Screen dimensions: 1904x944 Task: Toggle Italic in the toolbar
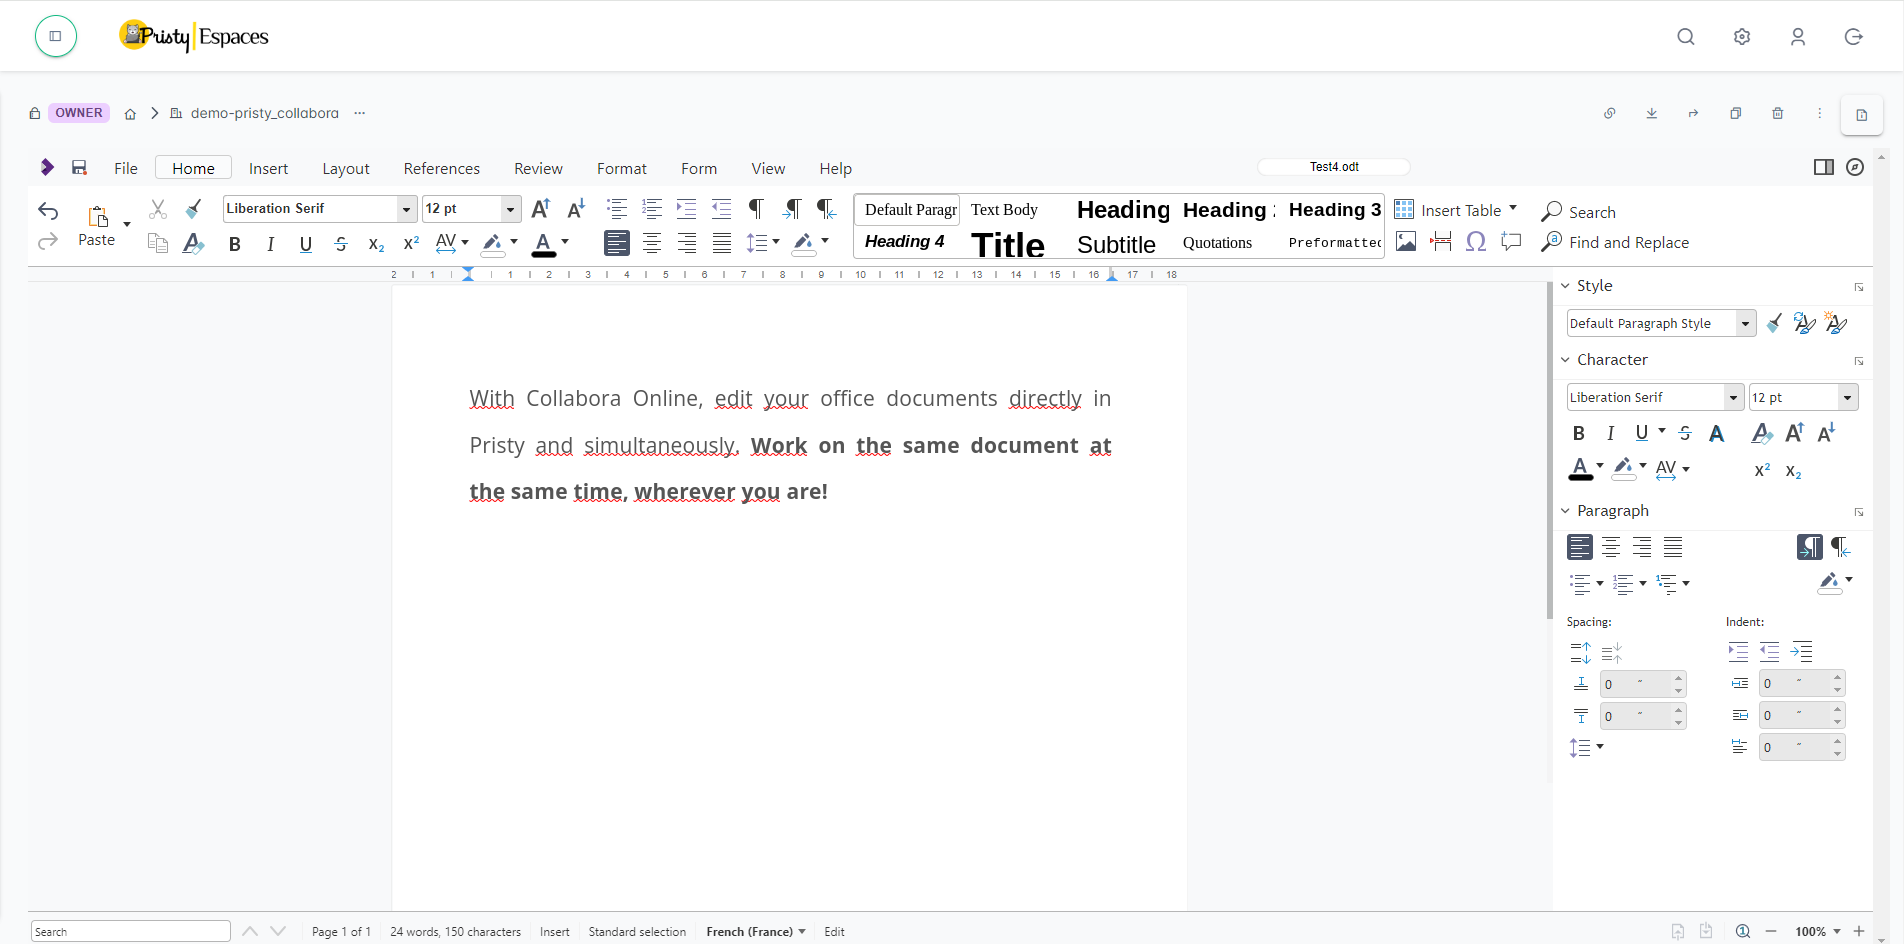[270, 244]
